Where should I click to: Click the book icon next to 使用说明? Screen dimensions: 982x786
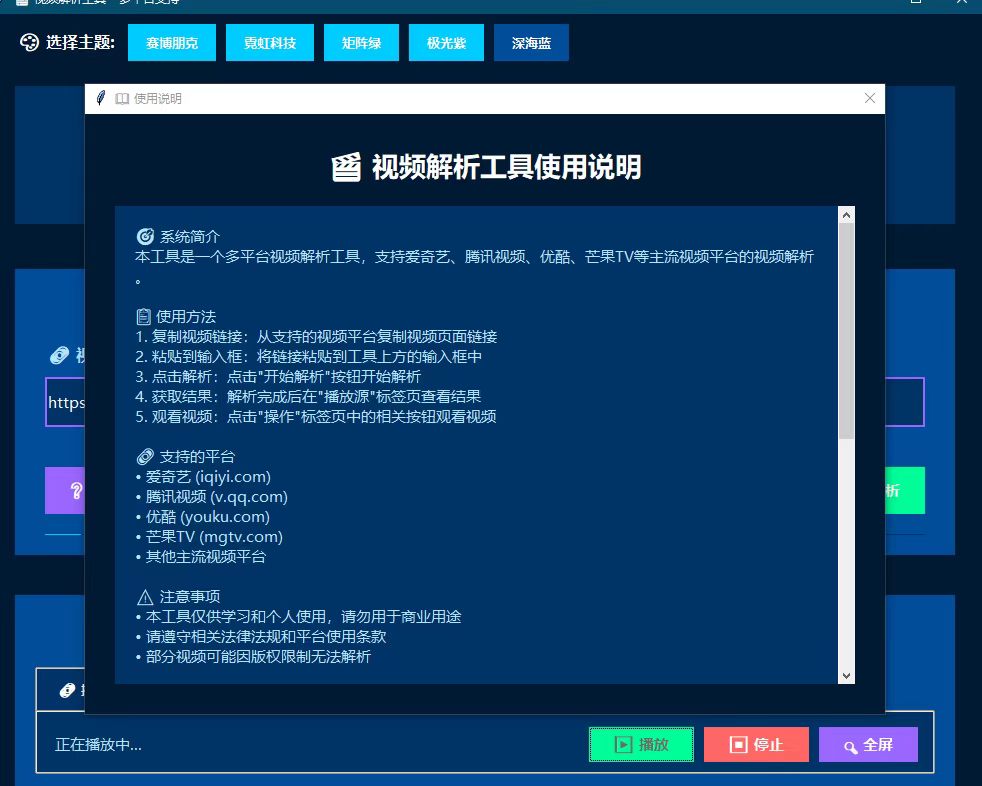tap(122, 98)
